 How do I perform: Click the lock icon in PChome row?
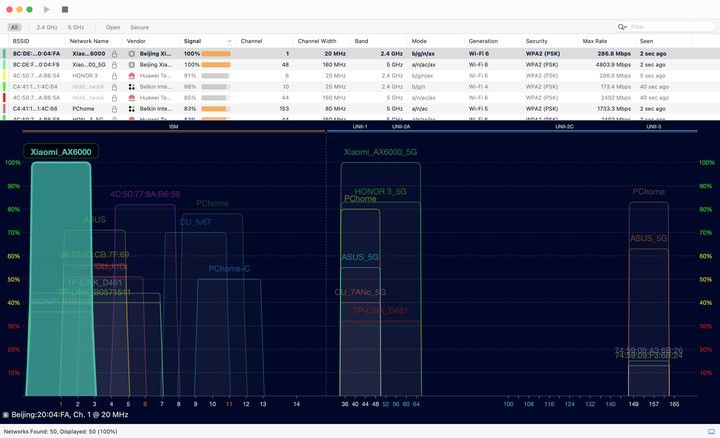pos(115,108)
